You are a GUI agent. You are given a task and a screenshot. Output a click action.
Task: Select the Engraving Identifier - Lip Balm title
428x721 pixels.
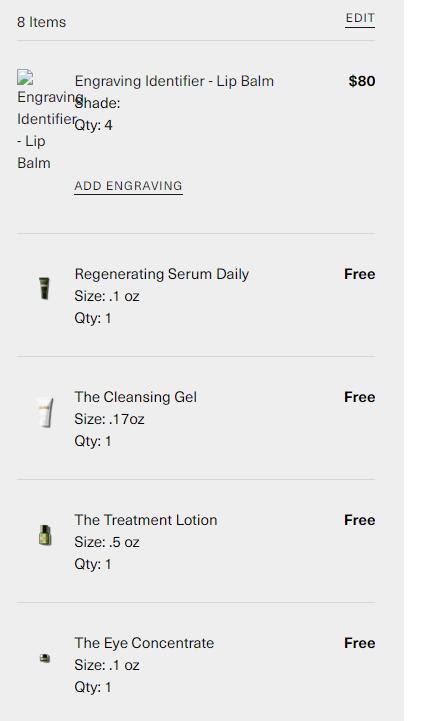[x=174, y=81]
